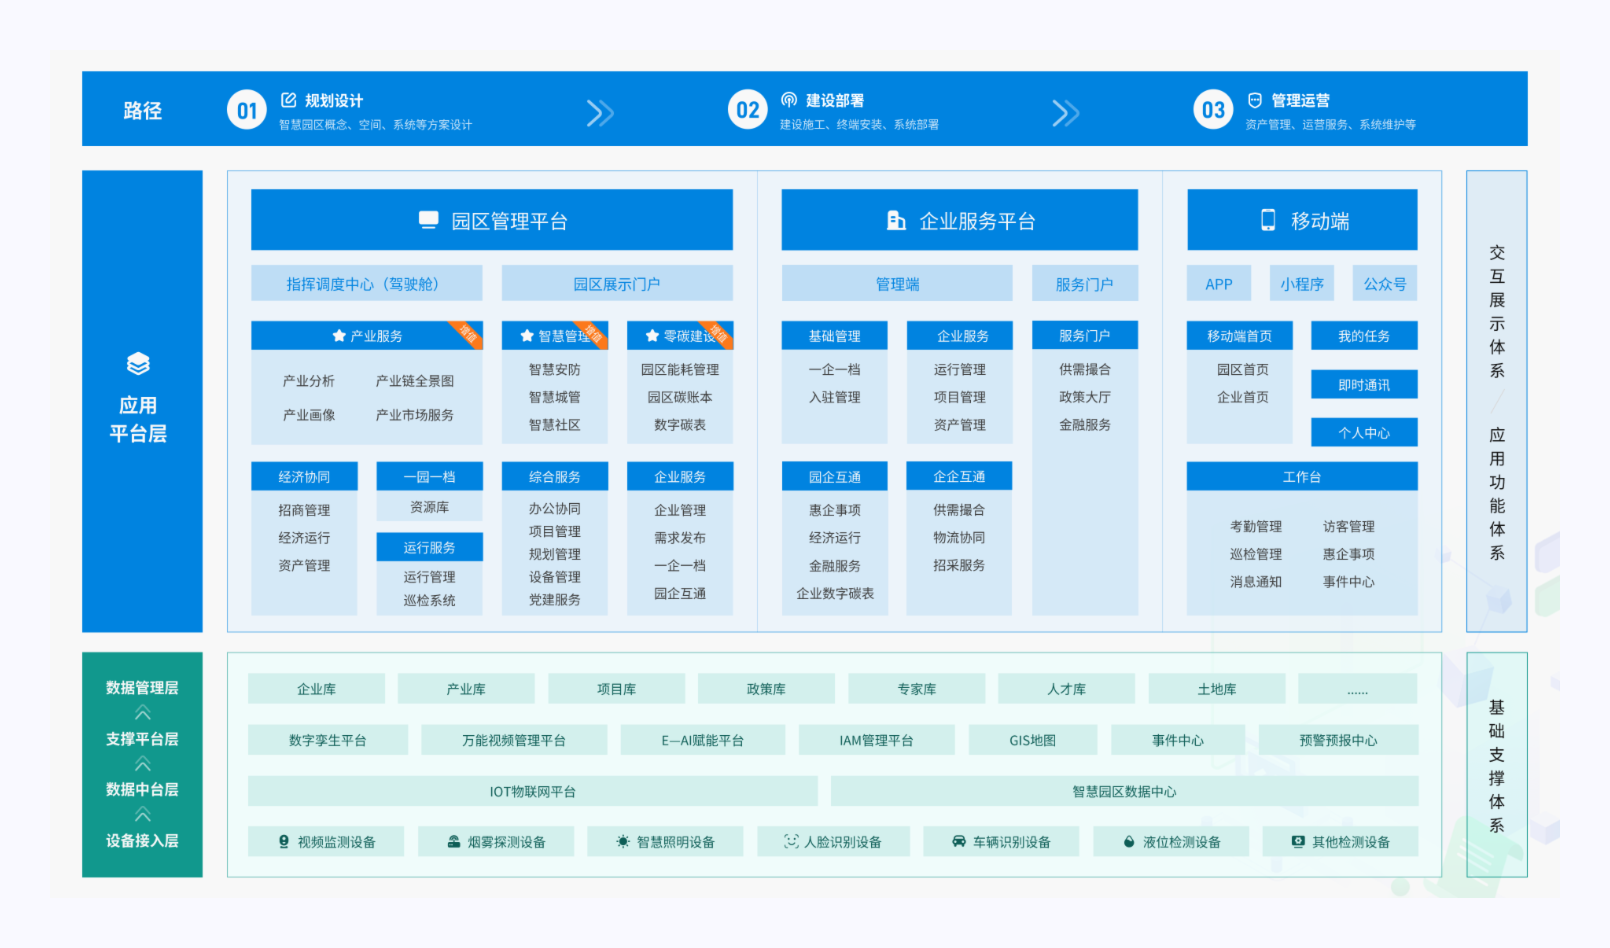Click the camera icon for 视频监测设备
1610x948 pixels.
[x=284, y=842]
